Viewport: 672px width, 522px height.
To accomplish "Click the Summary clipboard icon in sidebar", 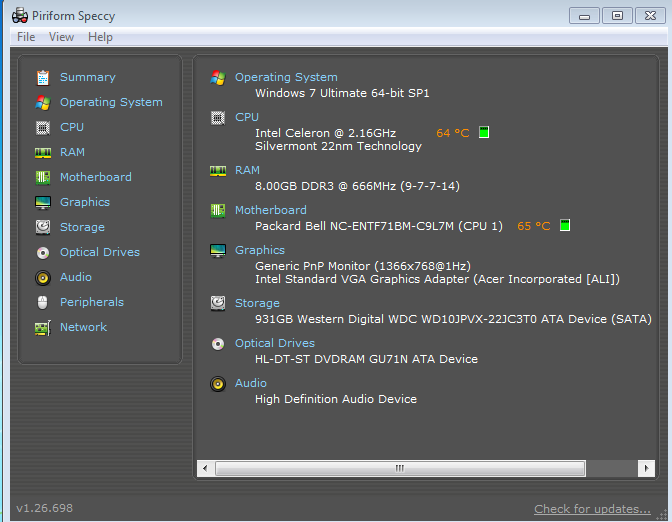I will tap(43, 78).
